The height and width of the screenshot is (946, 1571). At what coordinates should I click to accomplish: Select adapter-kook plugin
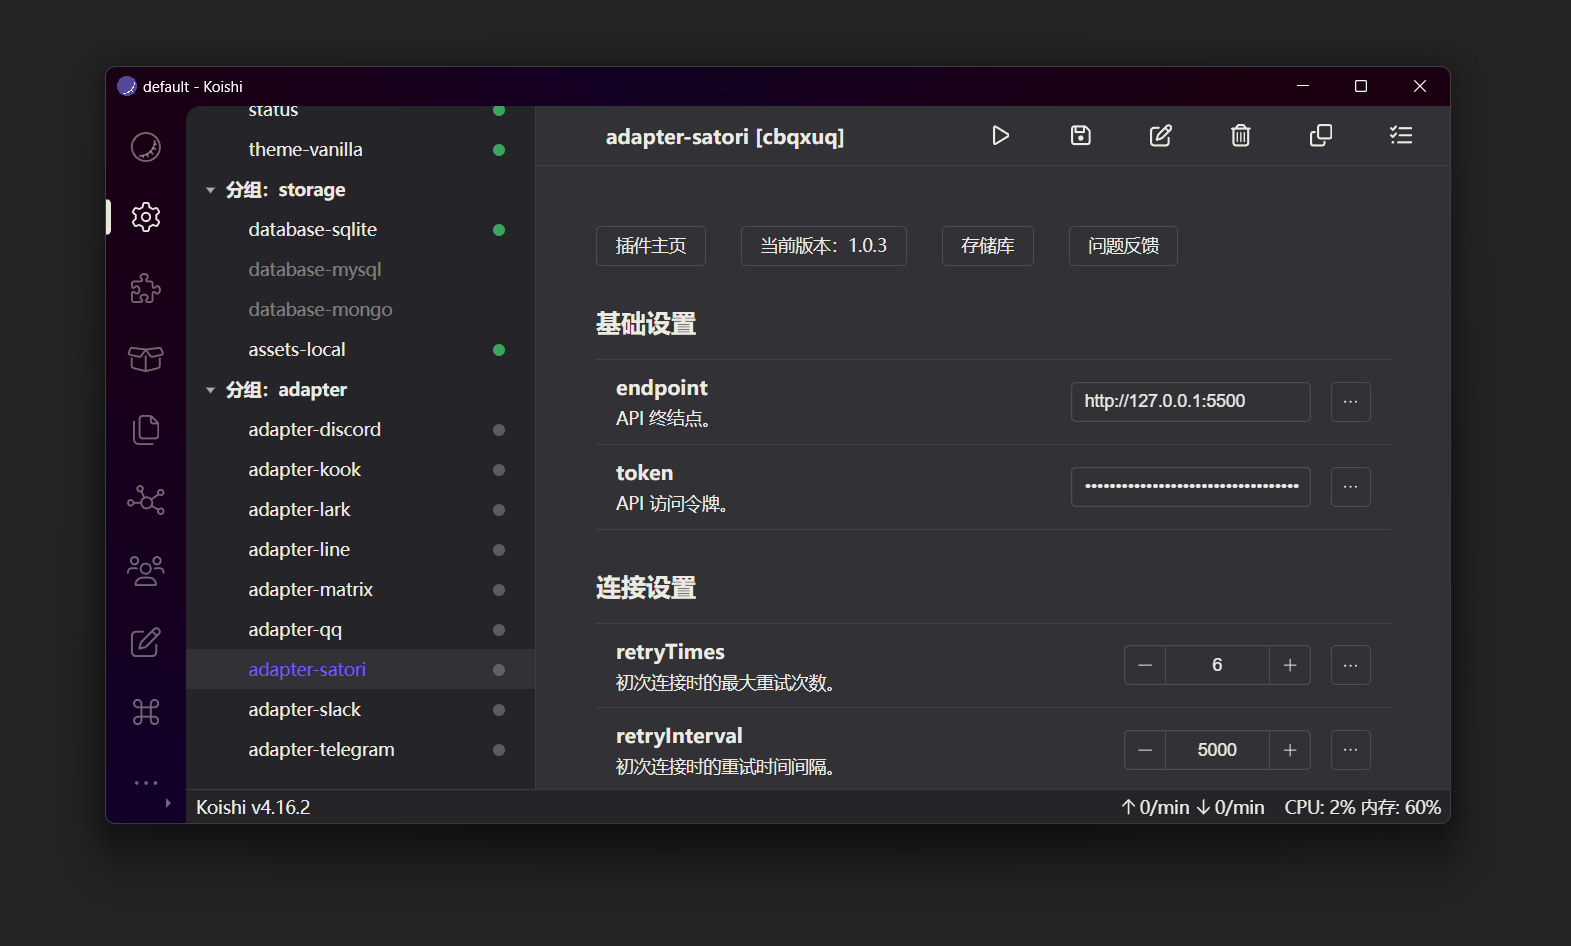click(x=361, y=470)
